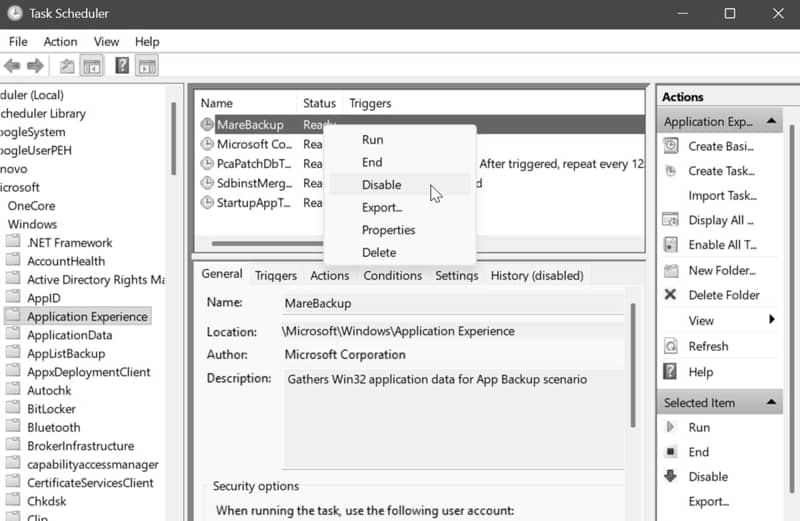
Task: Click the Display All Running Tasks icon
Action: [x=670, y=220]
